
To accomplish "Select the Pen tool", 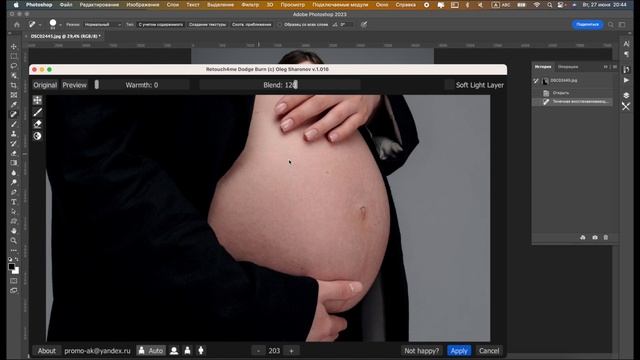I will (x=14, y=192).
